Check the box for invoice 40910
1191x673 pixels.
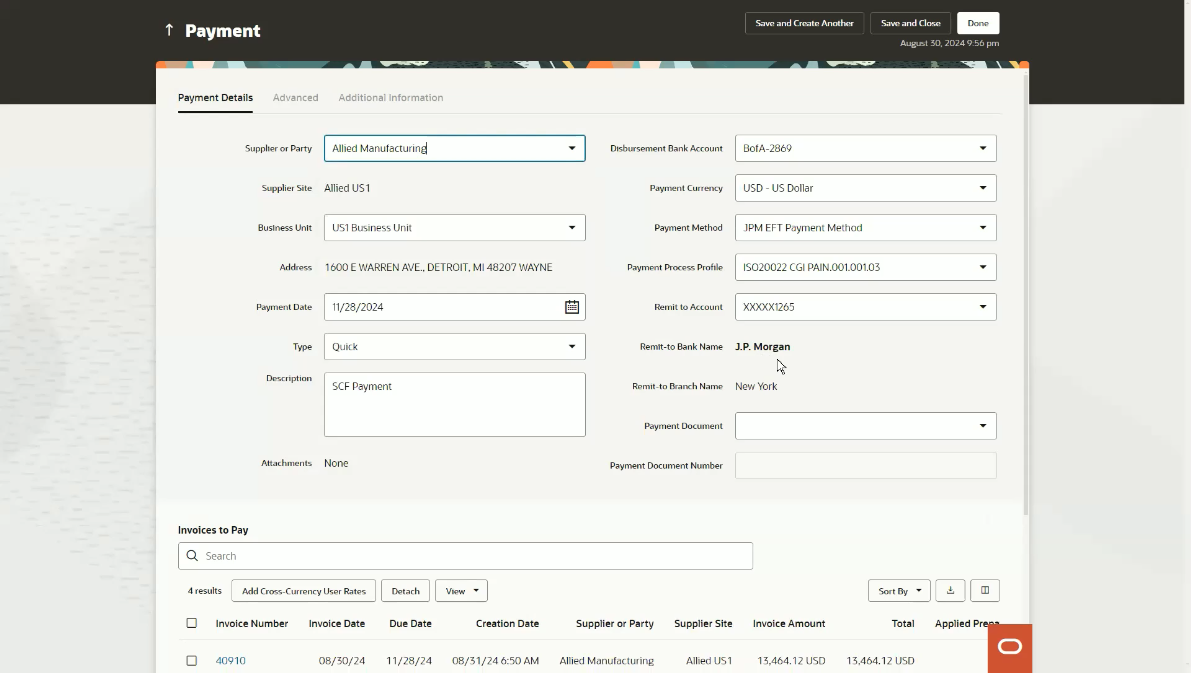click(192, 661)
